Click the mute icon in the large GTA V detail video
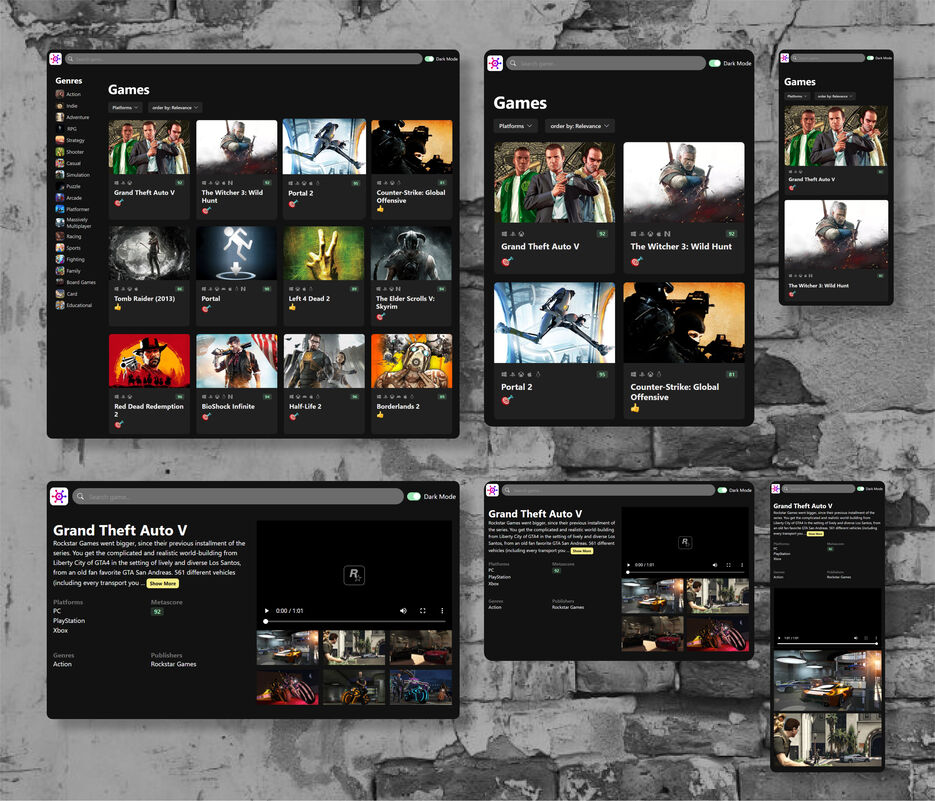This screenshot has width=935, height=801. (403, 611)
